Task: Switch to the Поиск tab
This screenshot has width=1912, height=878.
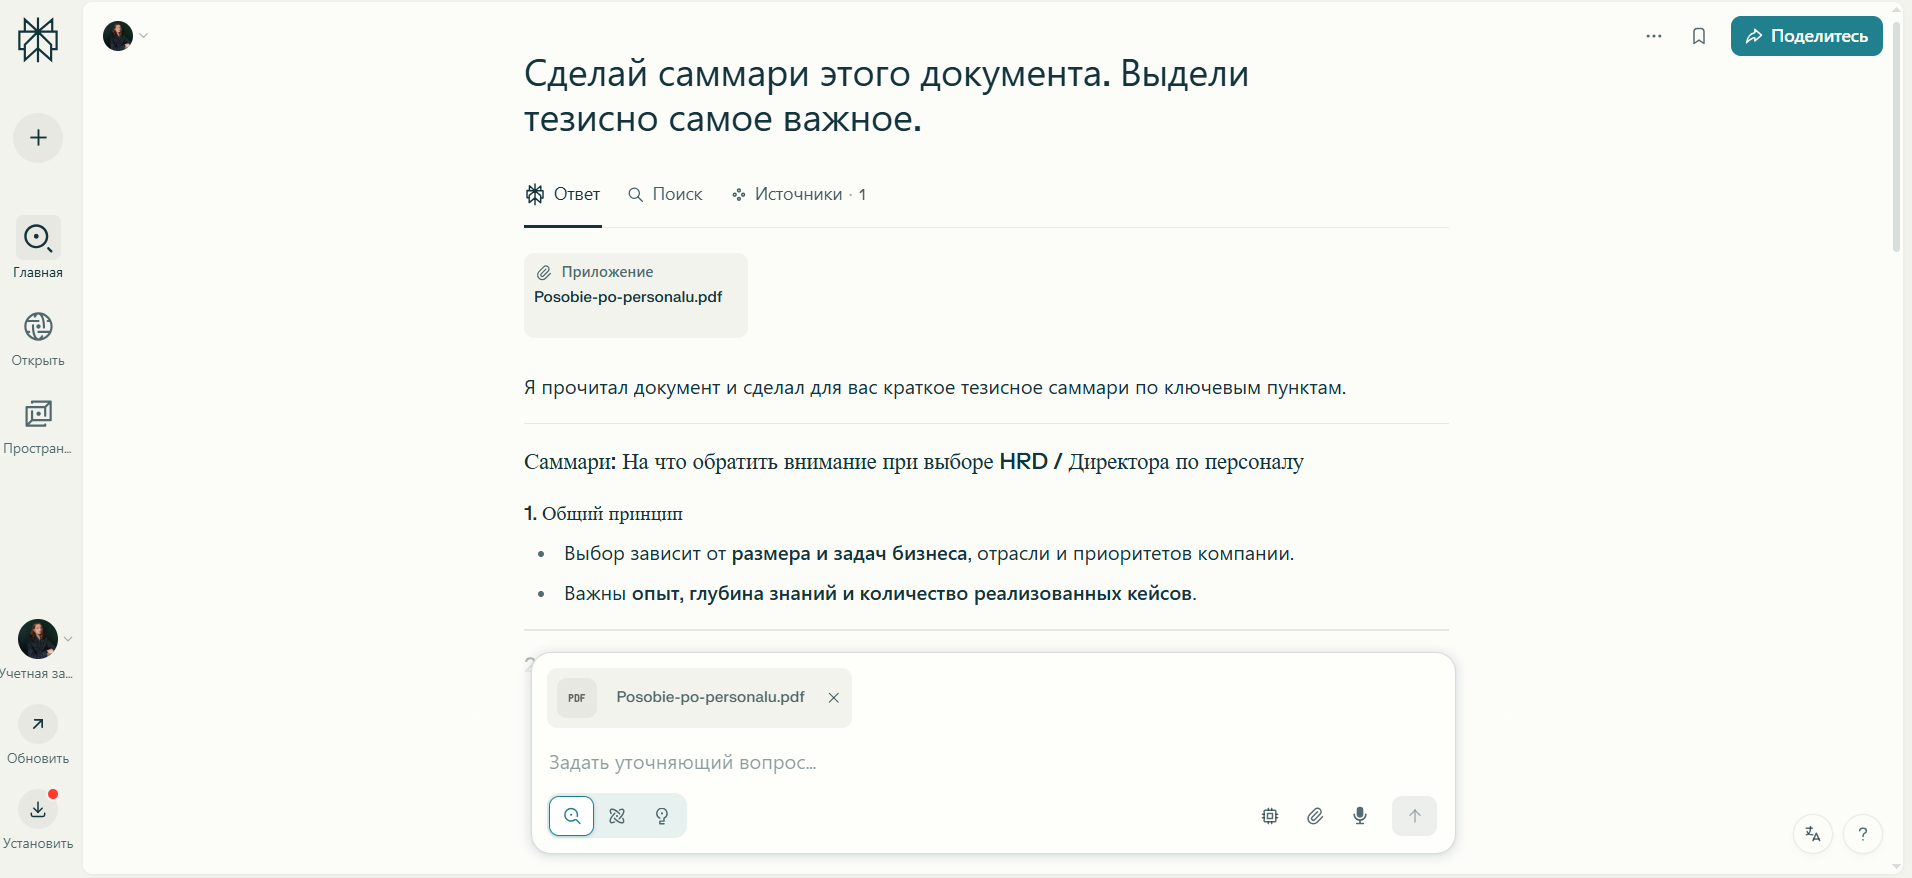Action: point(665,194)
